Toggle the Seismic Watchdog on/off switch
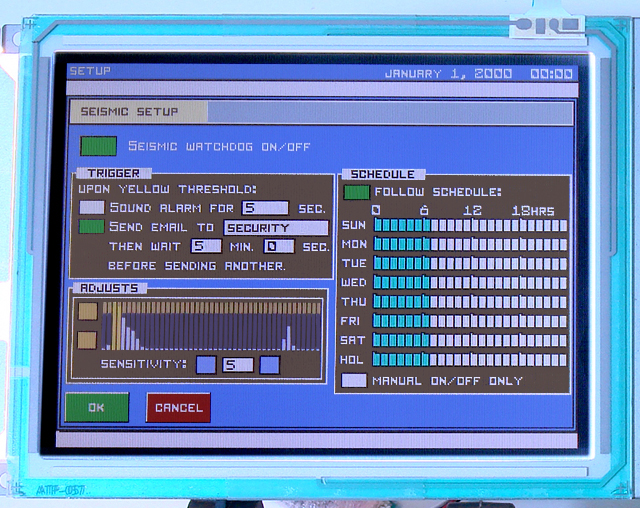 [98, 146]
